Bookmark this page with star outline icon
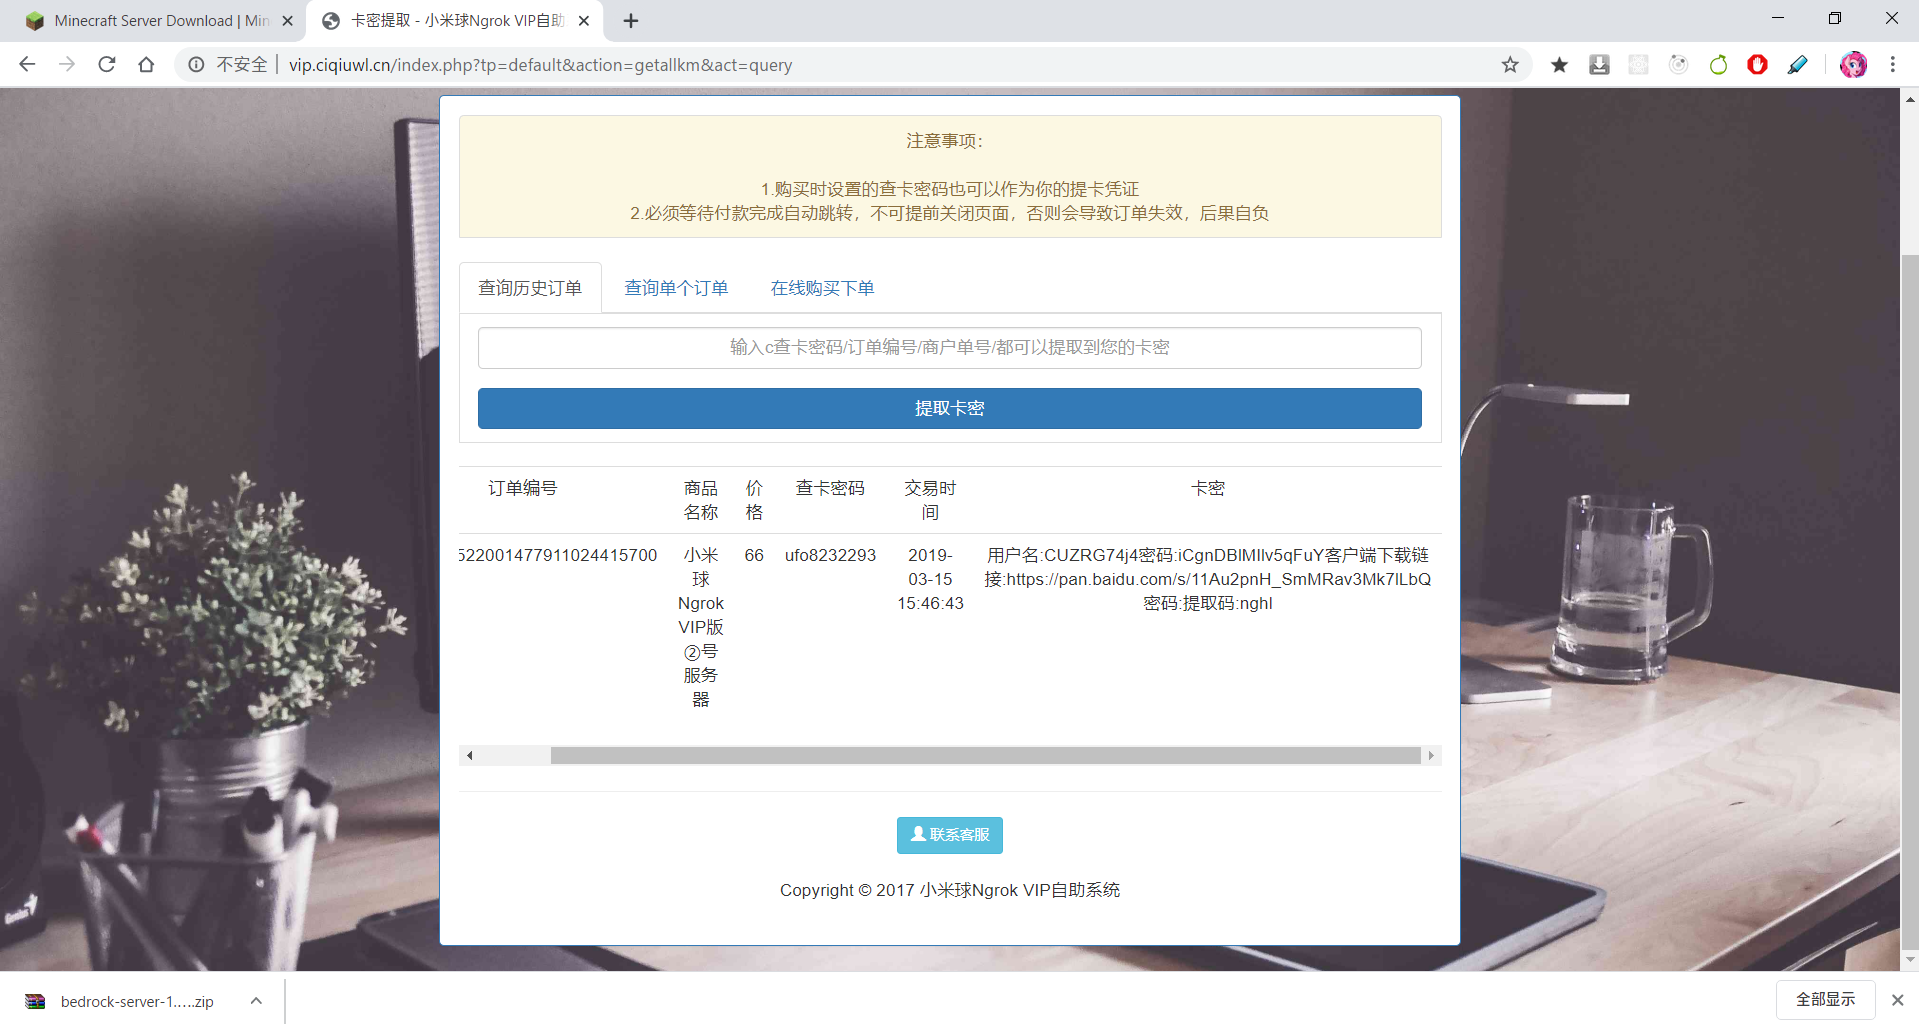This screenshot has height=1029, width=1919. 1510,65
